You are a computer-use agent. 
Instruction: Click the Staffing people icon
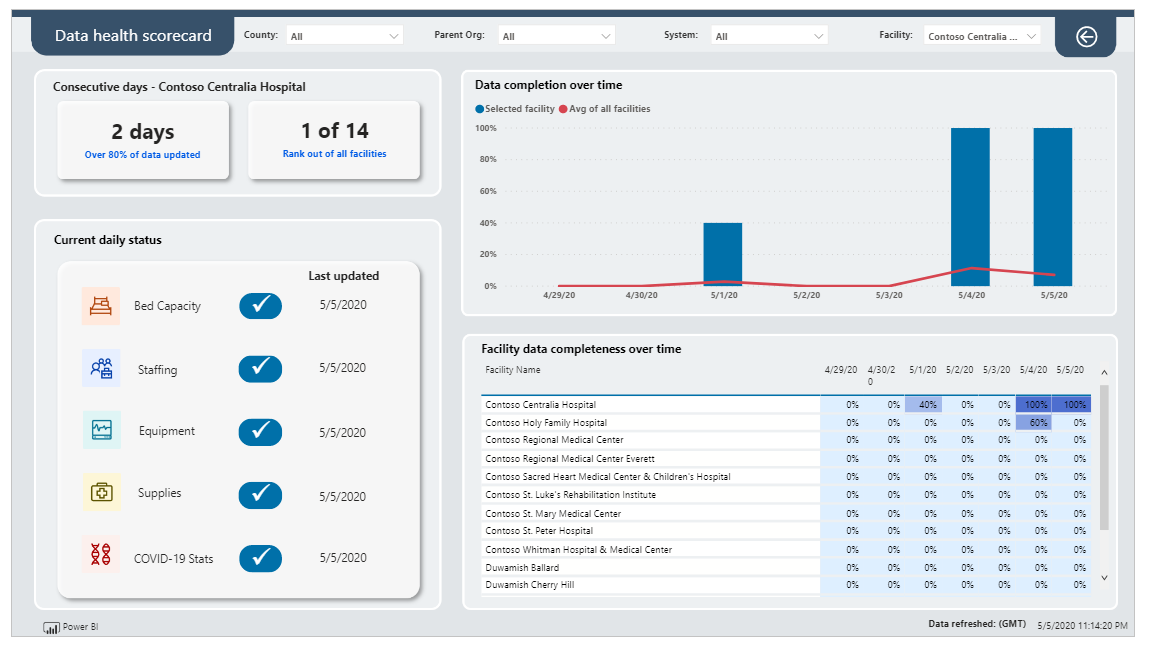[x=101, y=368]
